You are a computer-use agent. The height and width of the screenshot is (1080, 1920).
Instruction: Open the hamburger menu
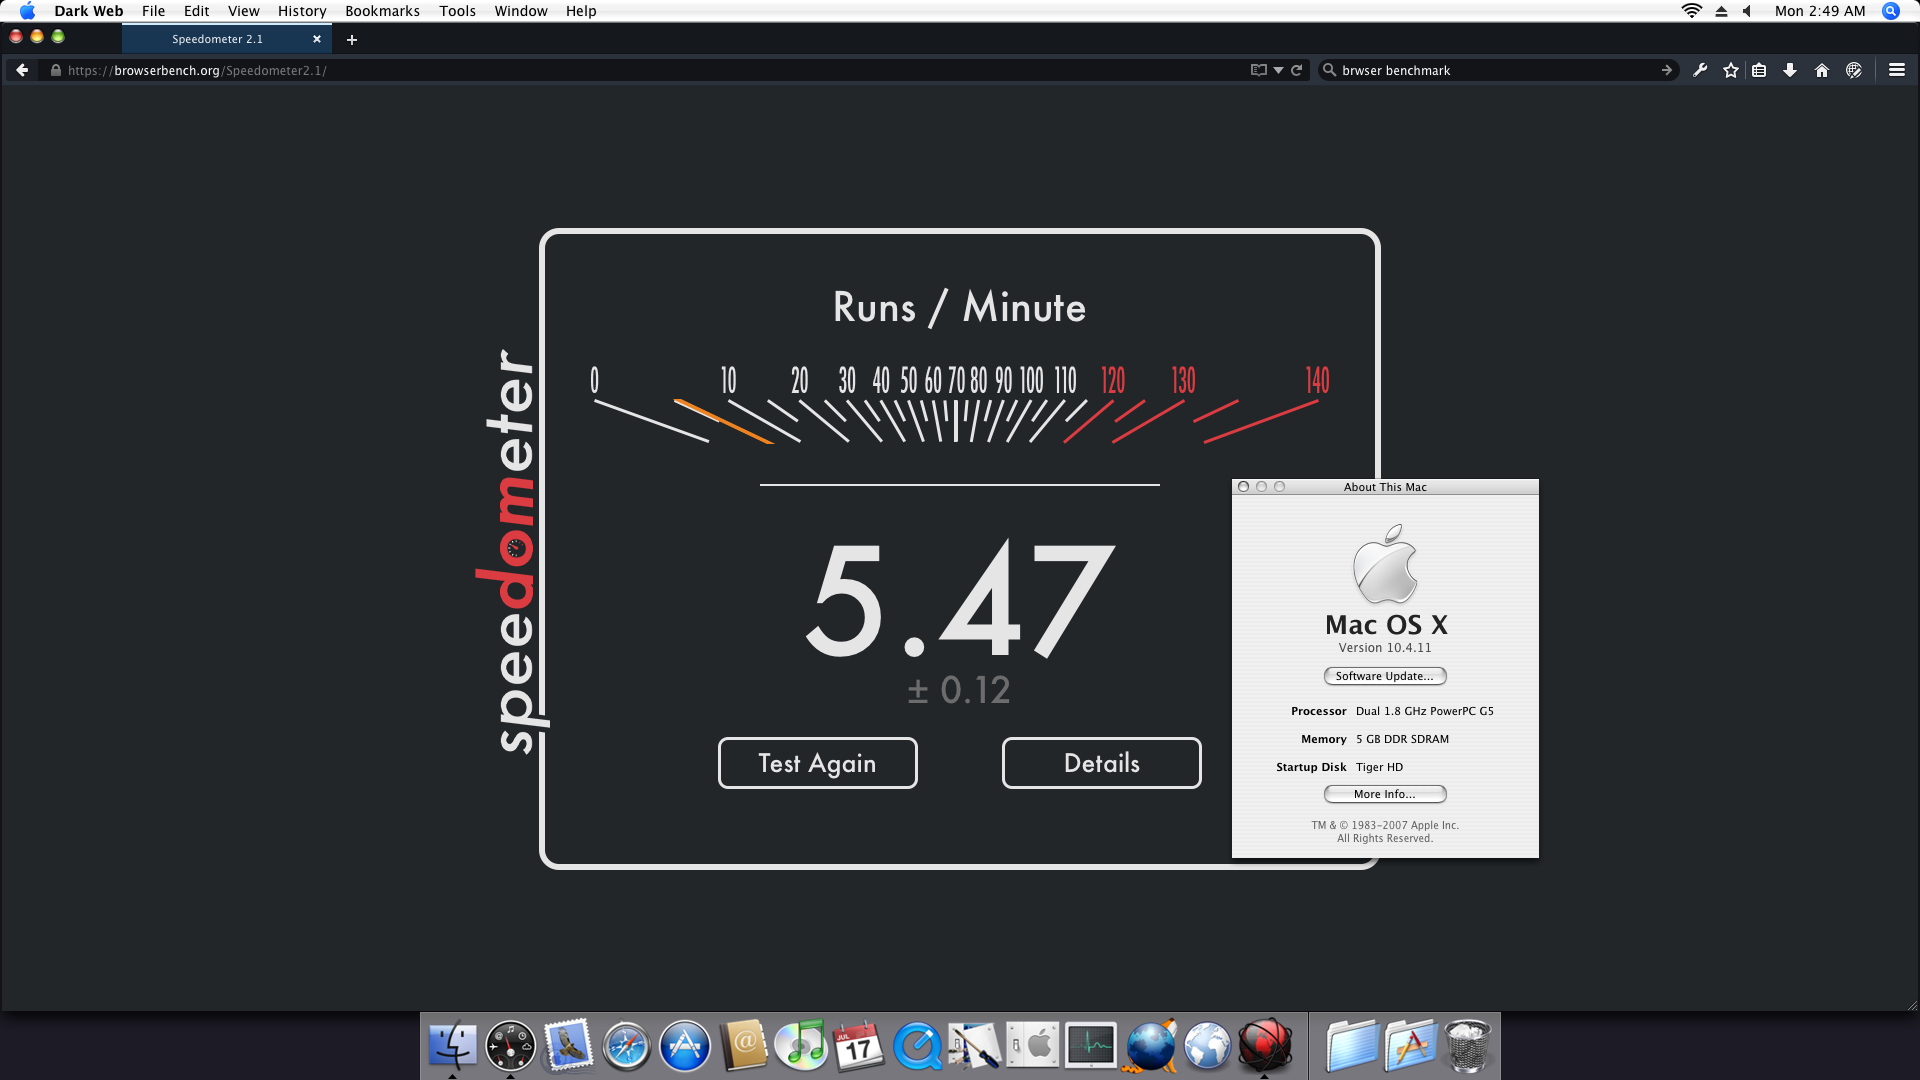pyautogui.click(x=1896, y=70)
